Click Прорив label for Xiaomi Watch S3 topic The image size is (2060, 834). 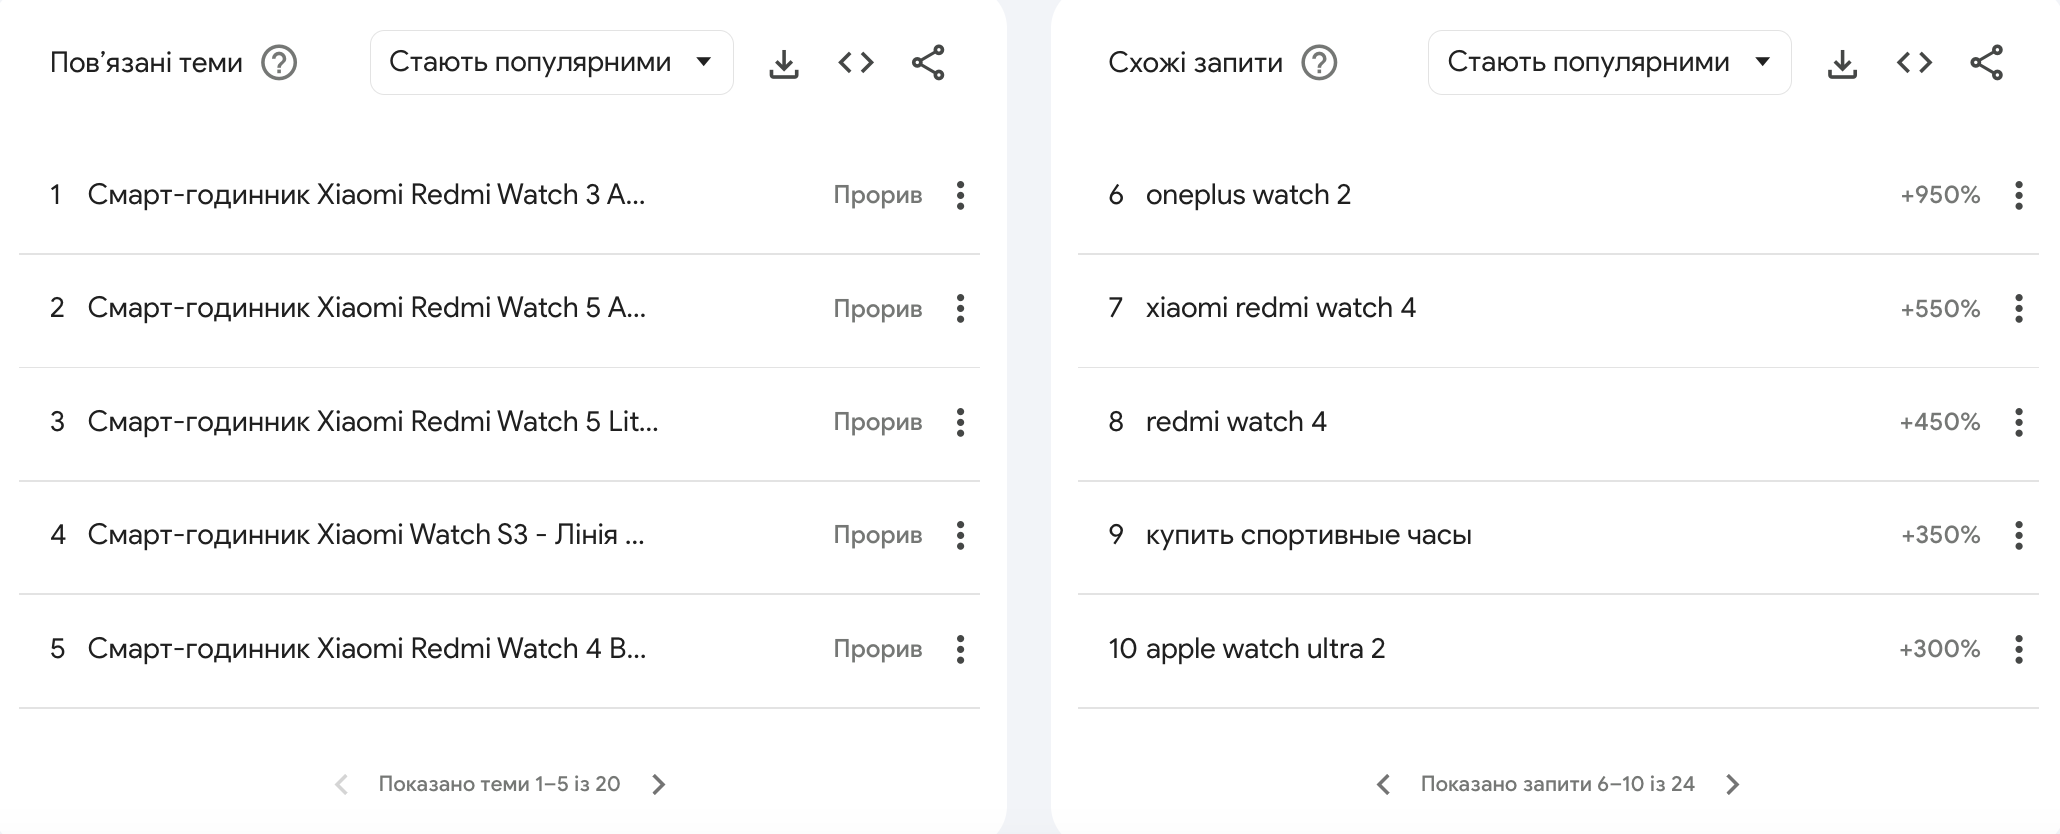click(x=878, y=535)
